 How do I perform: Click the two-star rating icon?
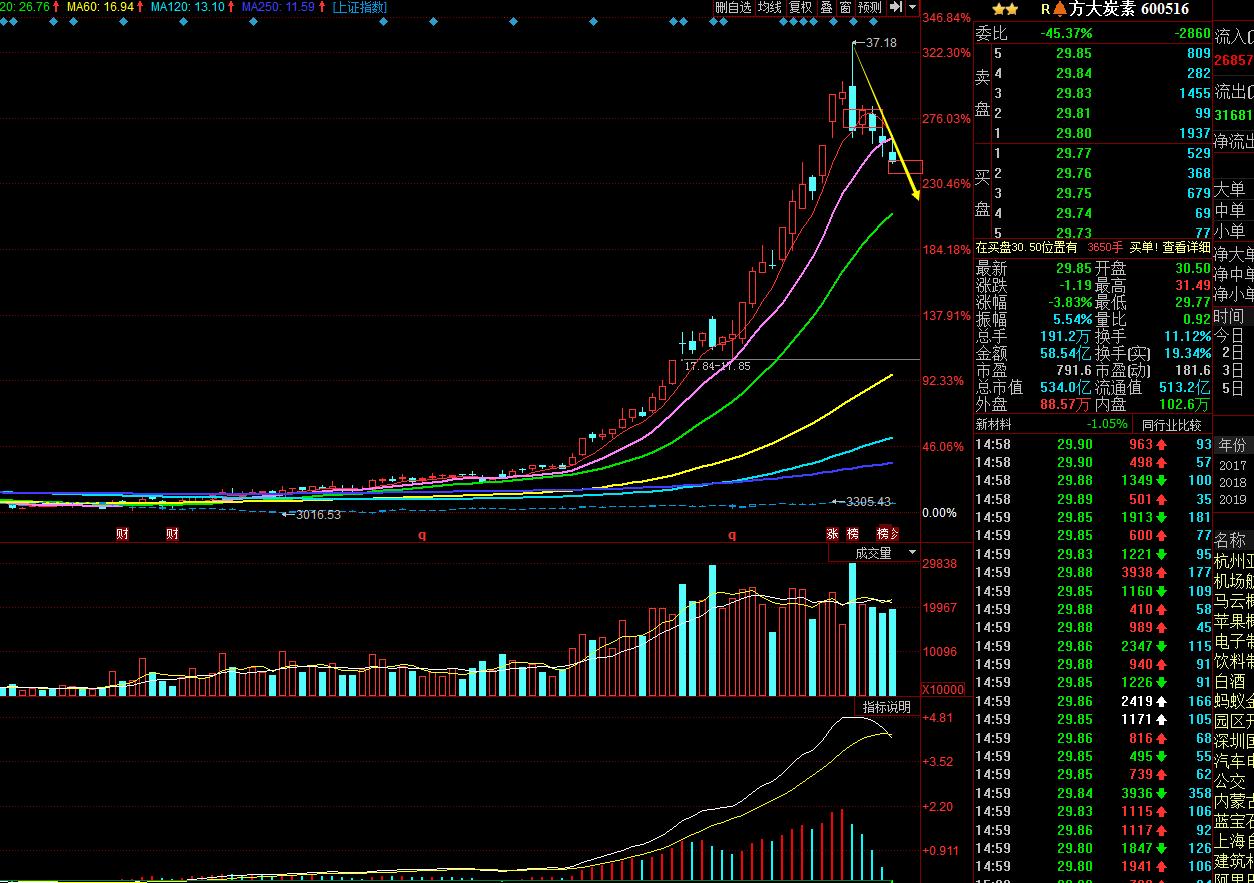[1005, 9]
